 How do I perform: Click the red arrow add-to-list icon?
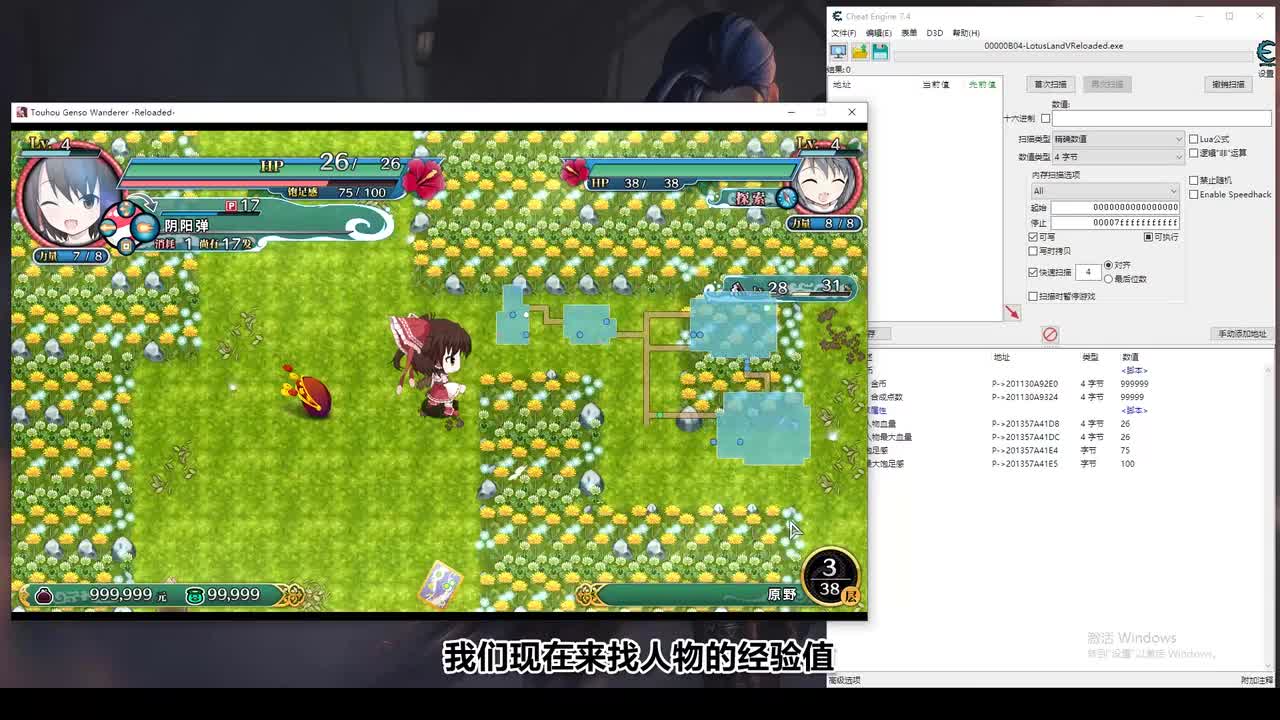tap(1012, 313)
